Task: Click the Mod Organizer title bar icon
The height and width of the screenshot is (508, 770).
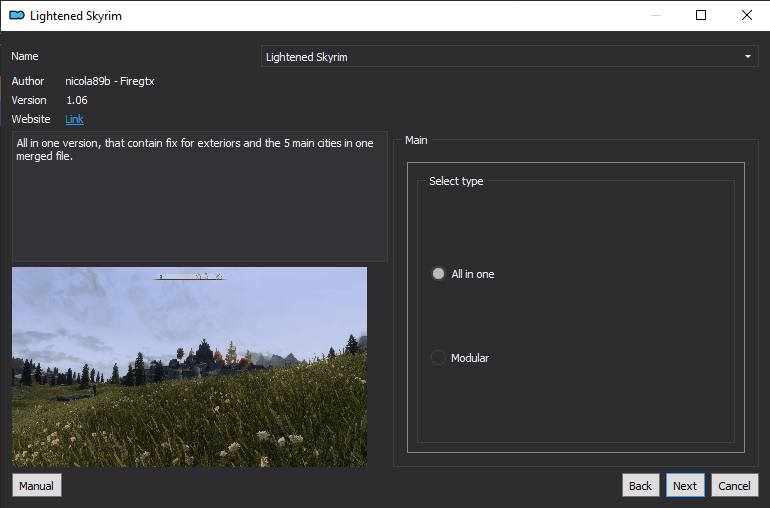Action: (17, 15)
